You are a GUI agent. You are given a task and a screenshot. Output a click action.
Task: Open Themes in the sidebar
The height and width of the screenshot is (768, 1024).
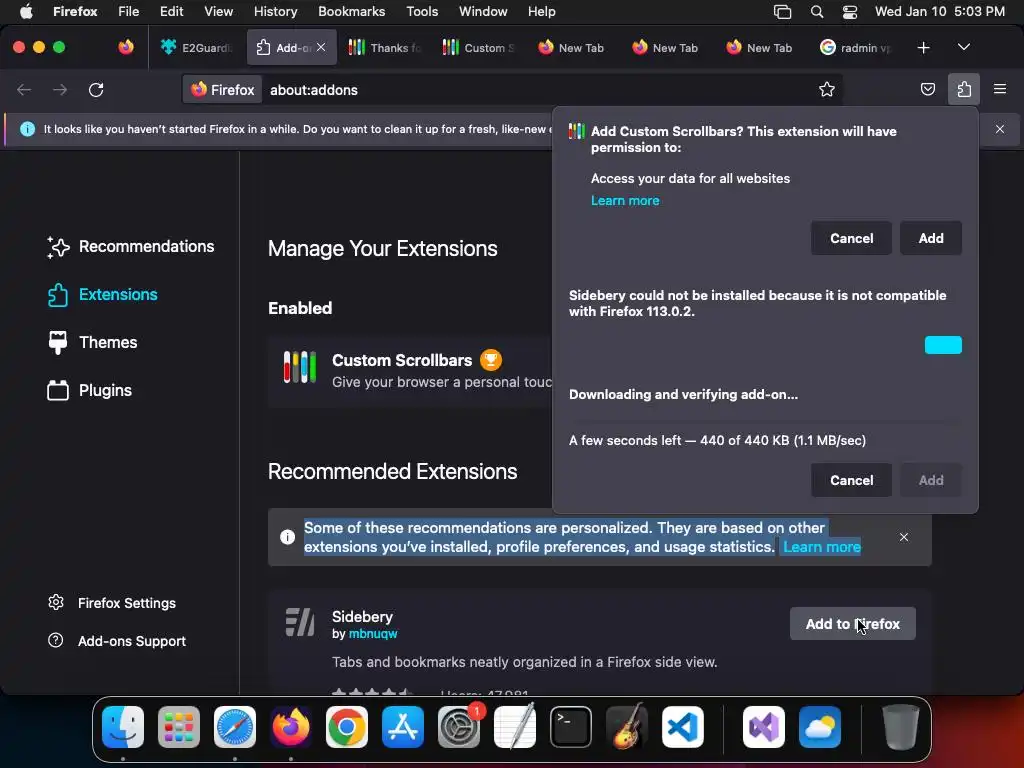91,342
